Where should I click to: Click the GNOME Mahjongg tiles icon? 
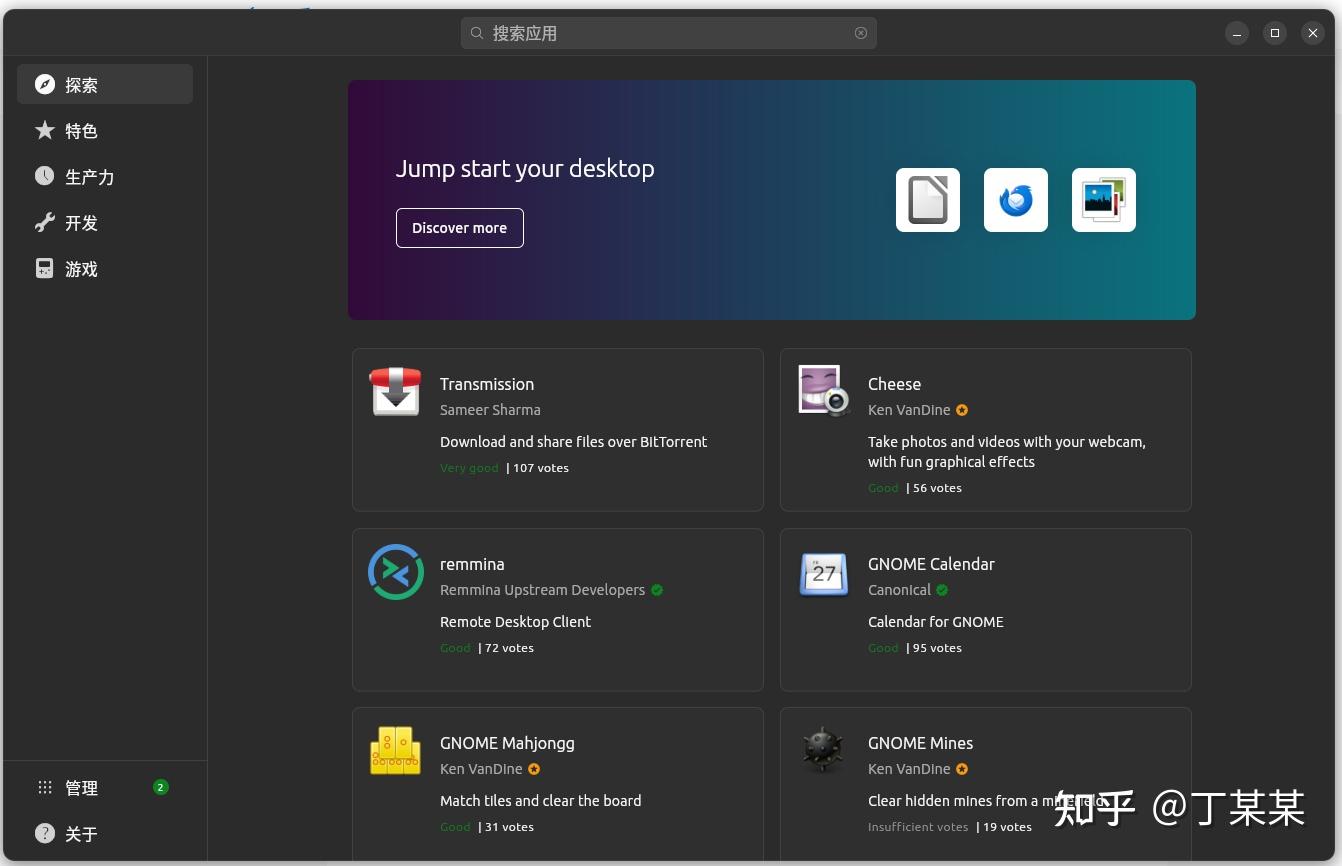coord(395,750)
